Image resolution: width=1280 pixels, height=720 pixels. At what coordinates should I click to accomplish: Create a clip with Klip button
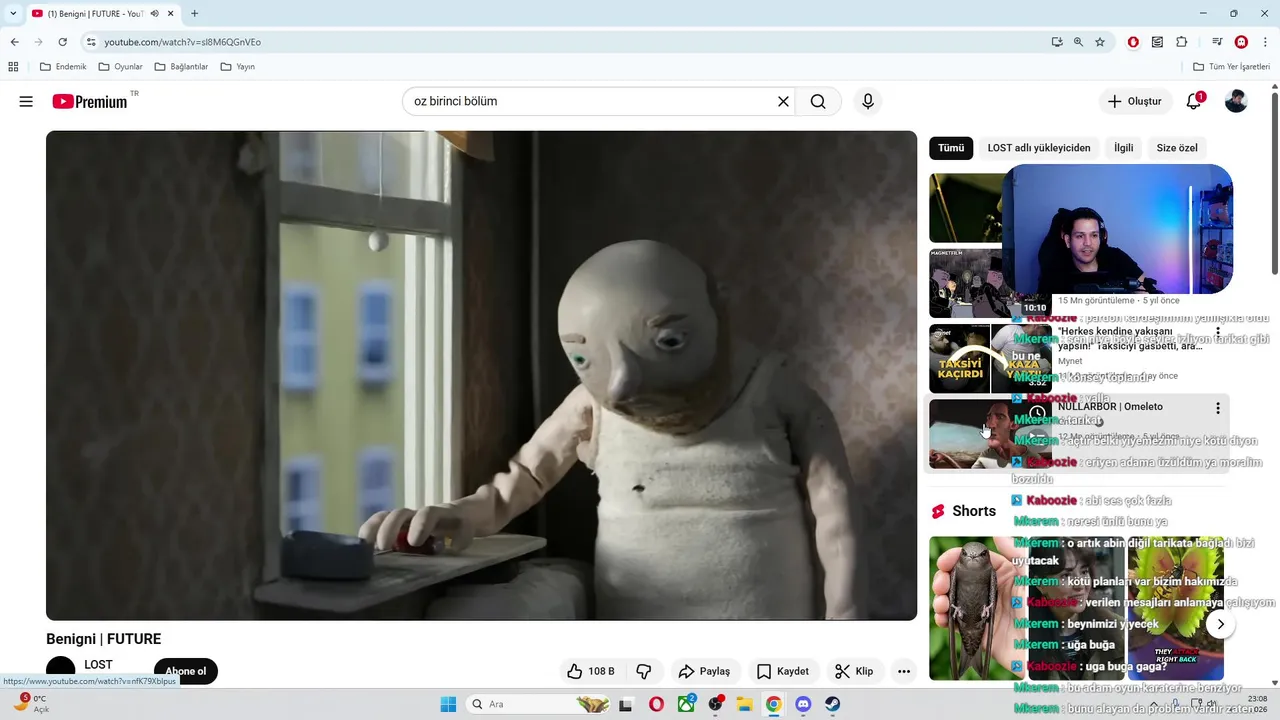coord(854,671)
